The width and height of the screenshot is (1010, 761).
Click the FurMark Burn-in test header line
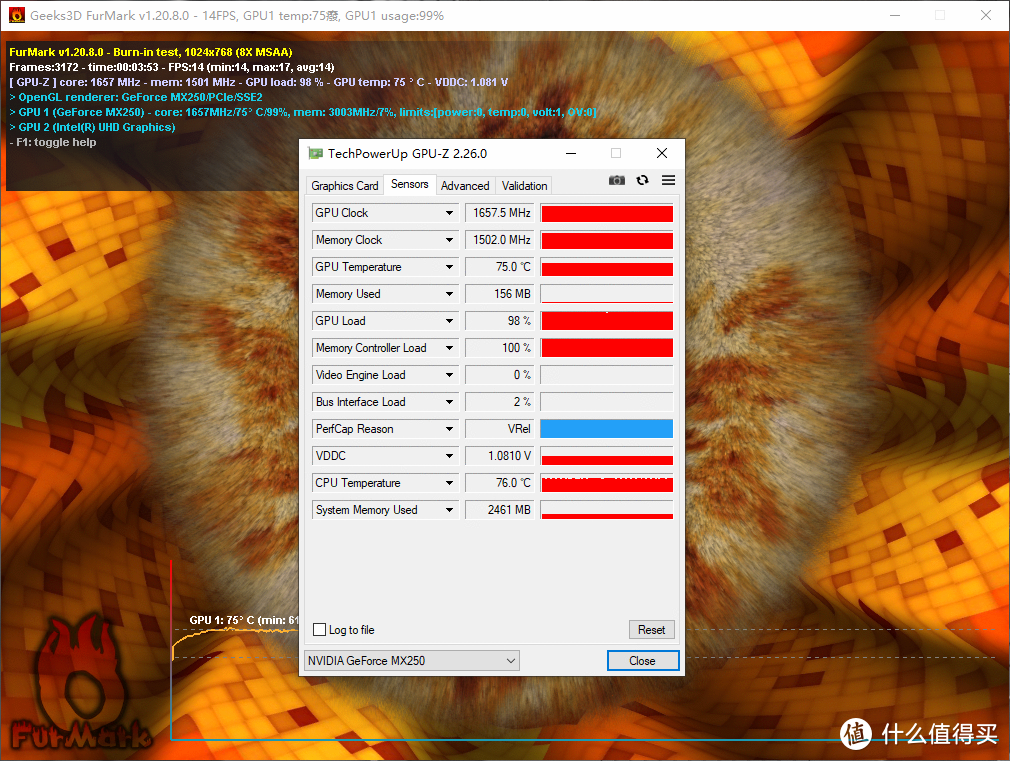[151, 52]
